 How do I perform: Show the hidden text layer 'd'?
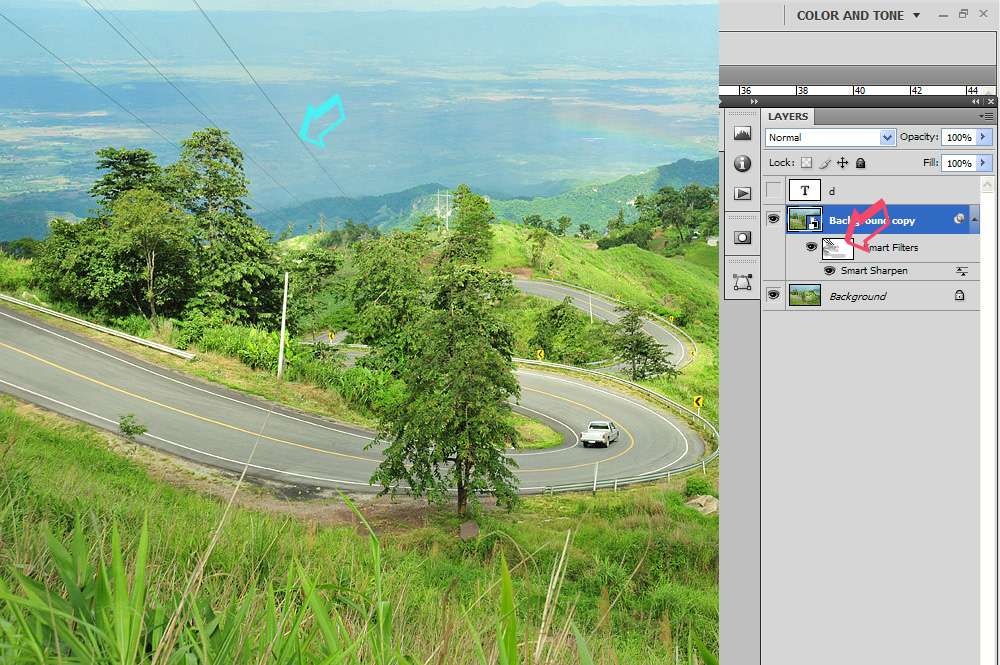tap(773, 191)
